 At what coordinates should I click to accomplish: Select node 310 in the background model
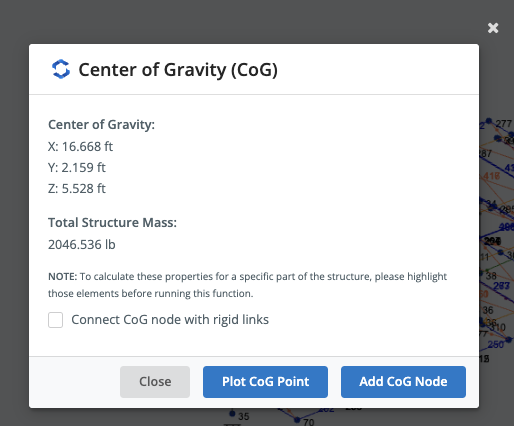point(498,327)
